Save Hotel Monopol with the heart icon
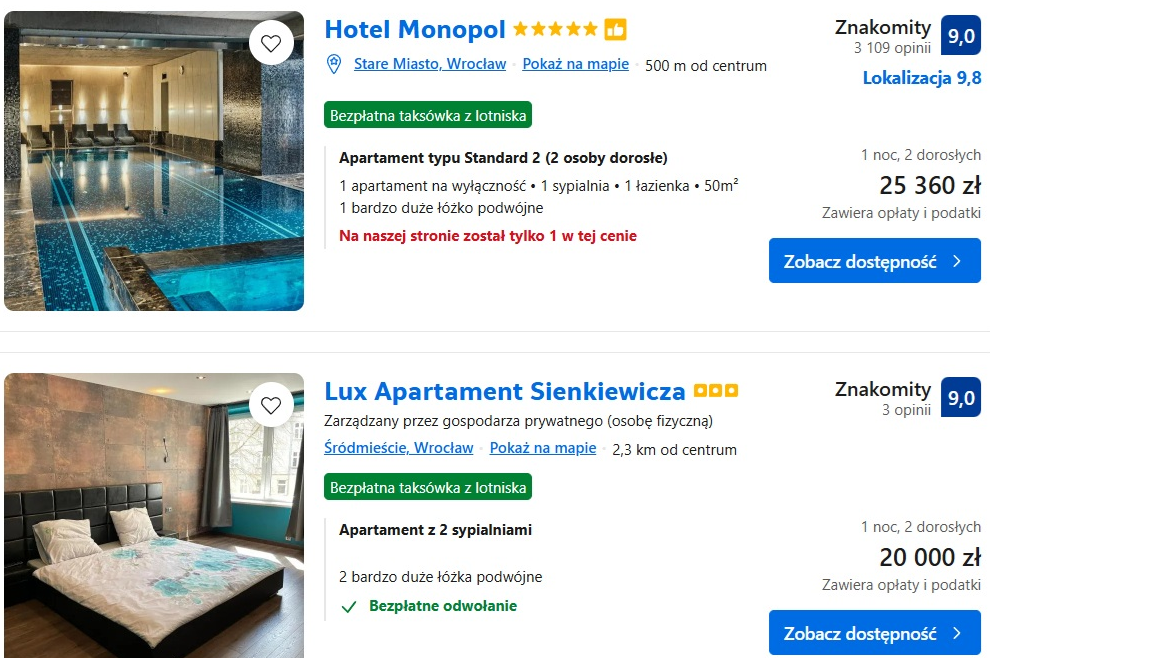The width and height of the screenshot is (1152, 658). pyautogui.click(x=271, y=43)
